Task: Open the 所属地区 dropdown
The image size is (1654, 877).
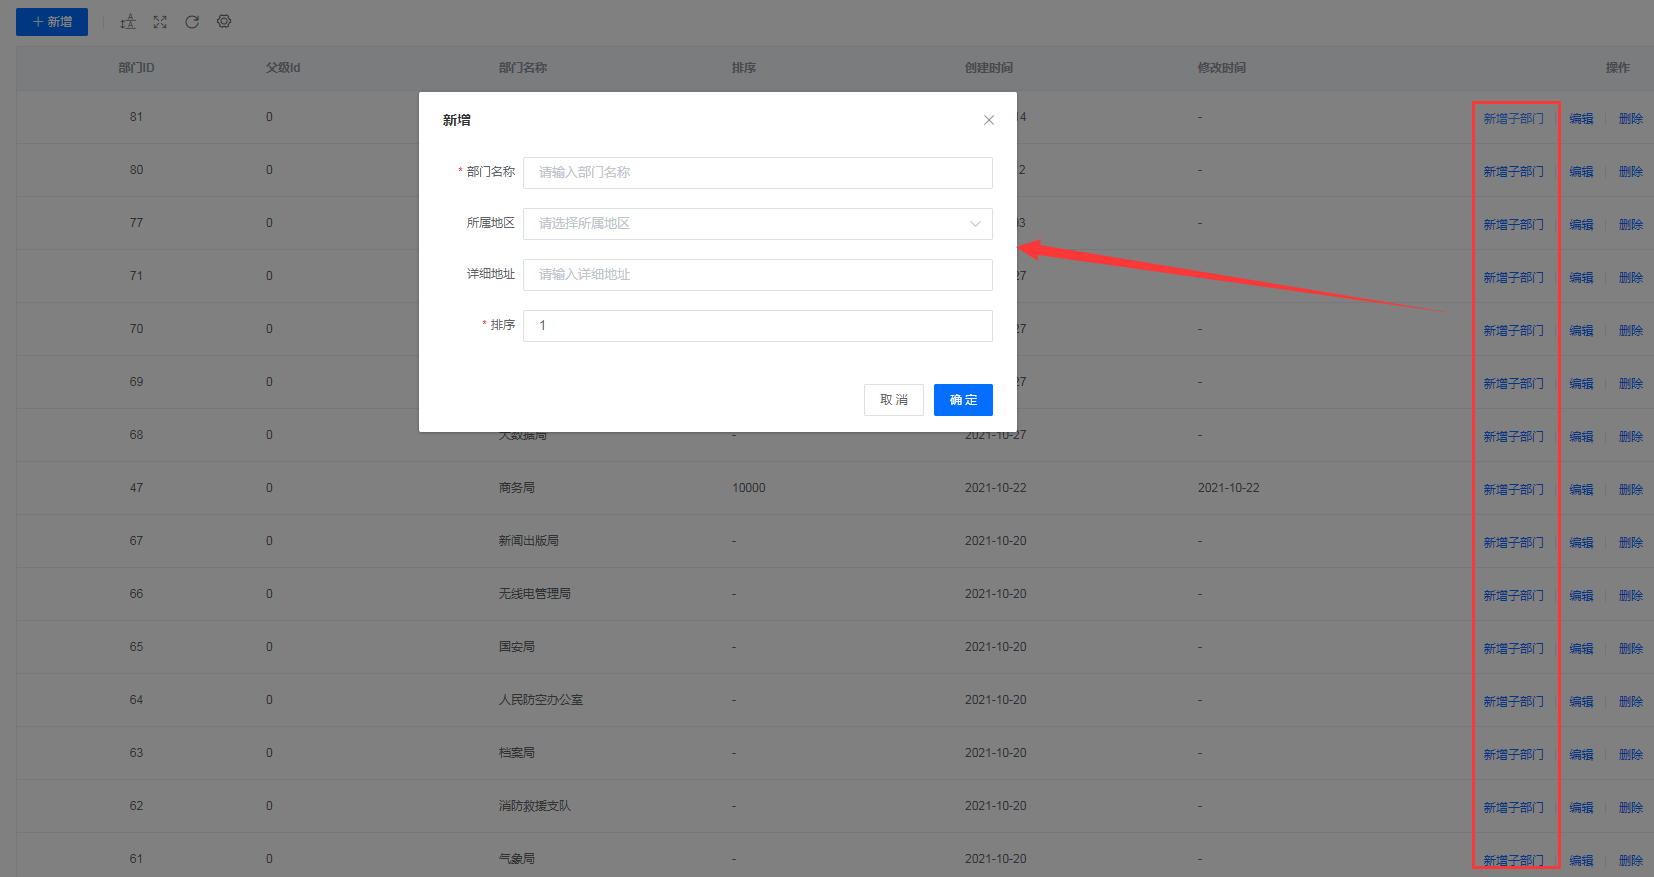Action: tap(758, 224)
